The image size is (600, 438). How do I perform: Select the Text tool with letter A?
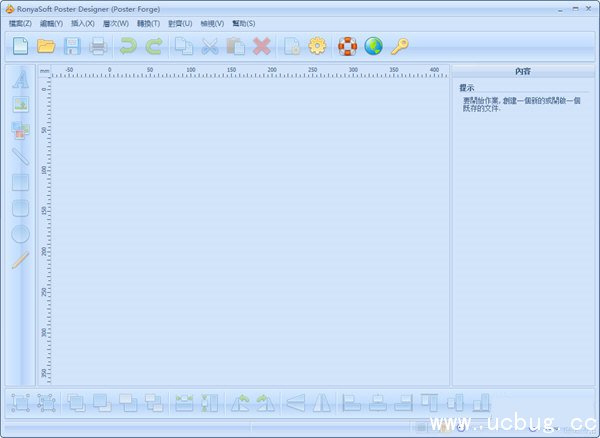(x=20, y=80)
